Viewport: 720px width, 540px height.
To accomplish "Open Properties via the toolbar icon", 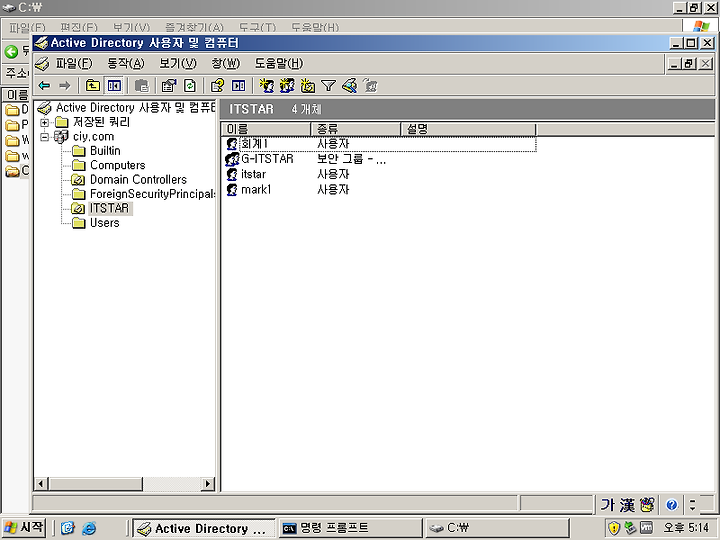I will pyautogui.click(x=169, y=86).
